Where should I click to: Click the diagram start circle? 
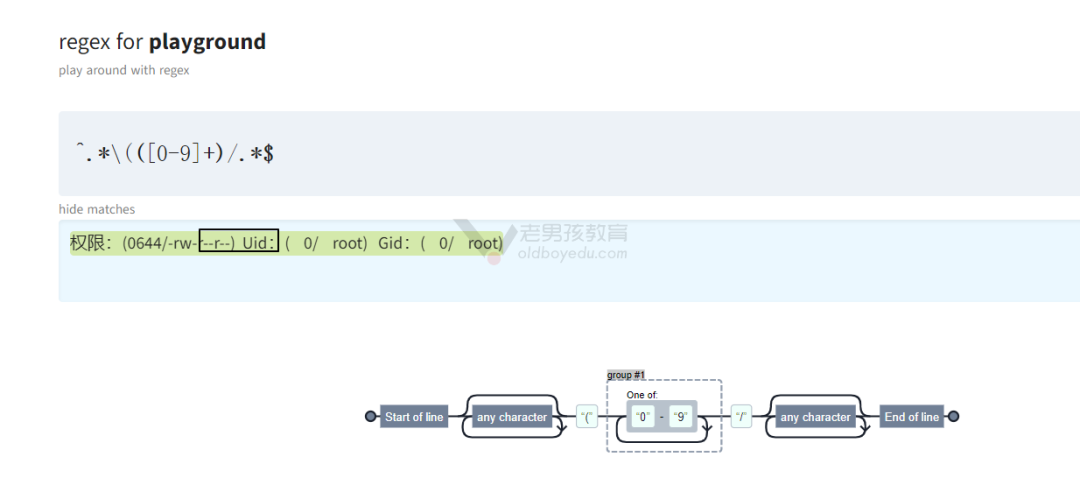pyautogui.click(x=371, y=417)
